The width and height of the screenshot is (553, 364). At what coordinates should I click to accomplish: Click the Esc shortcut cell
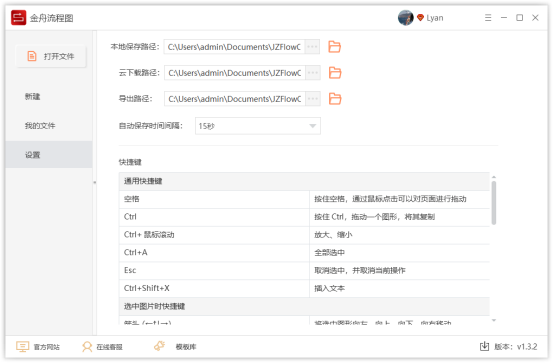[214, 271]
